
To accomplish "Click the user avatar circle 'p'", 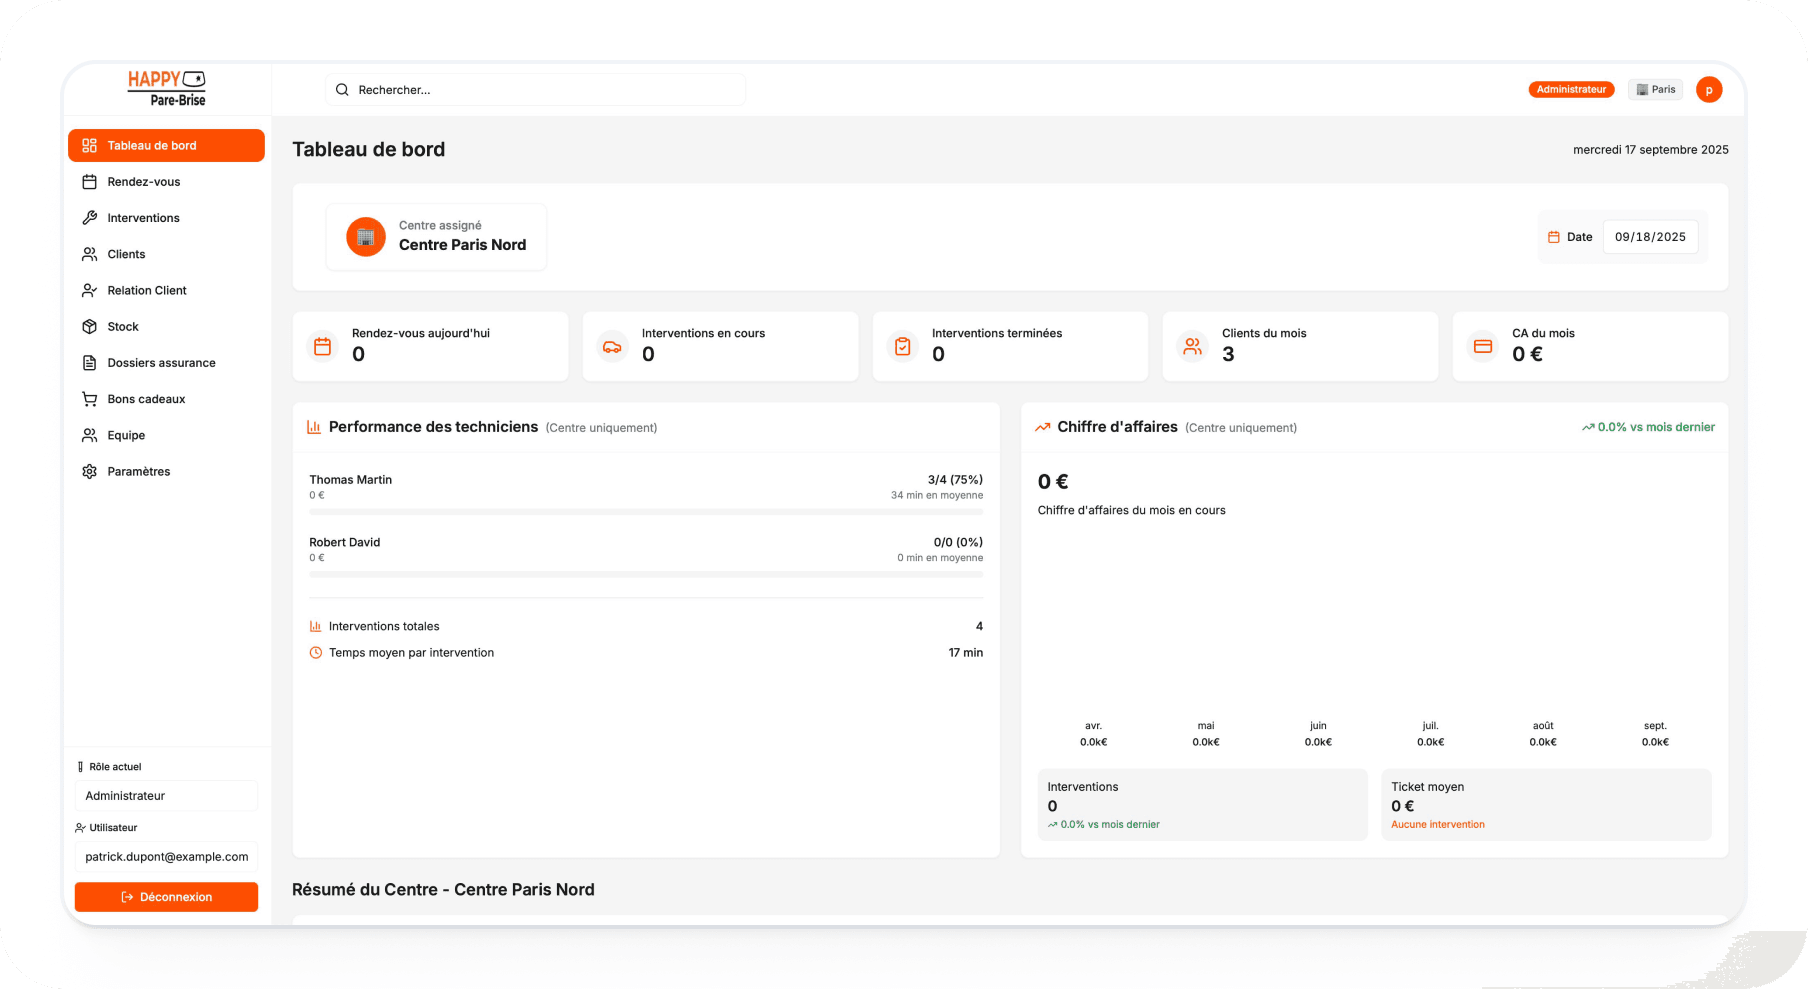I will [1708, 90].
